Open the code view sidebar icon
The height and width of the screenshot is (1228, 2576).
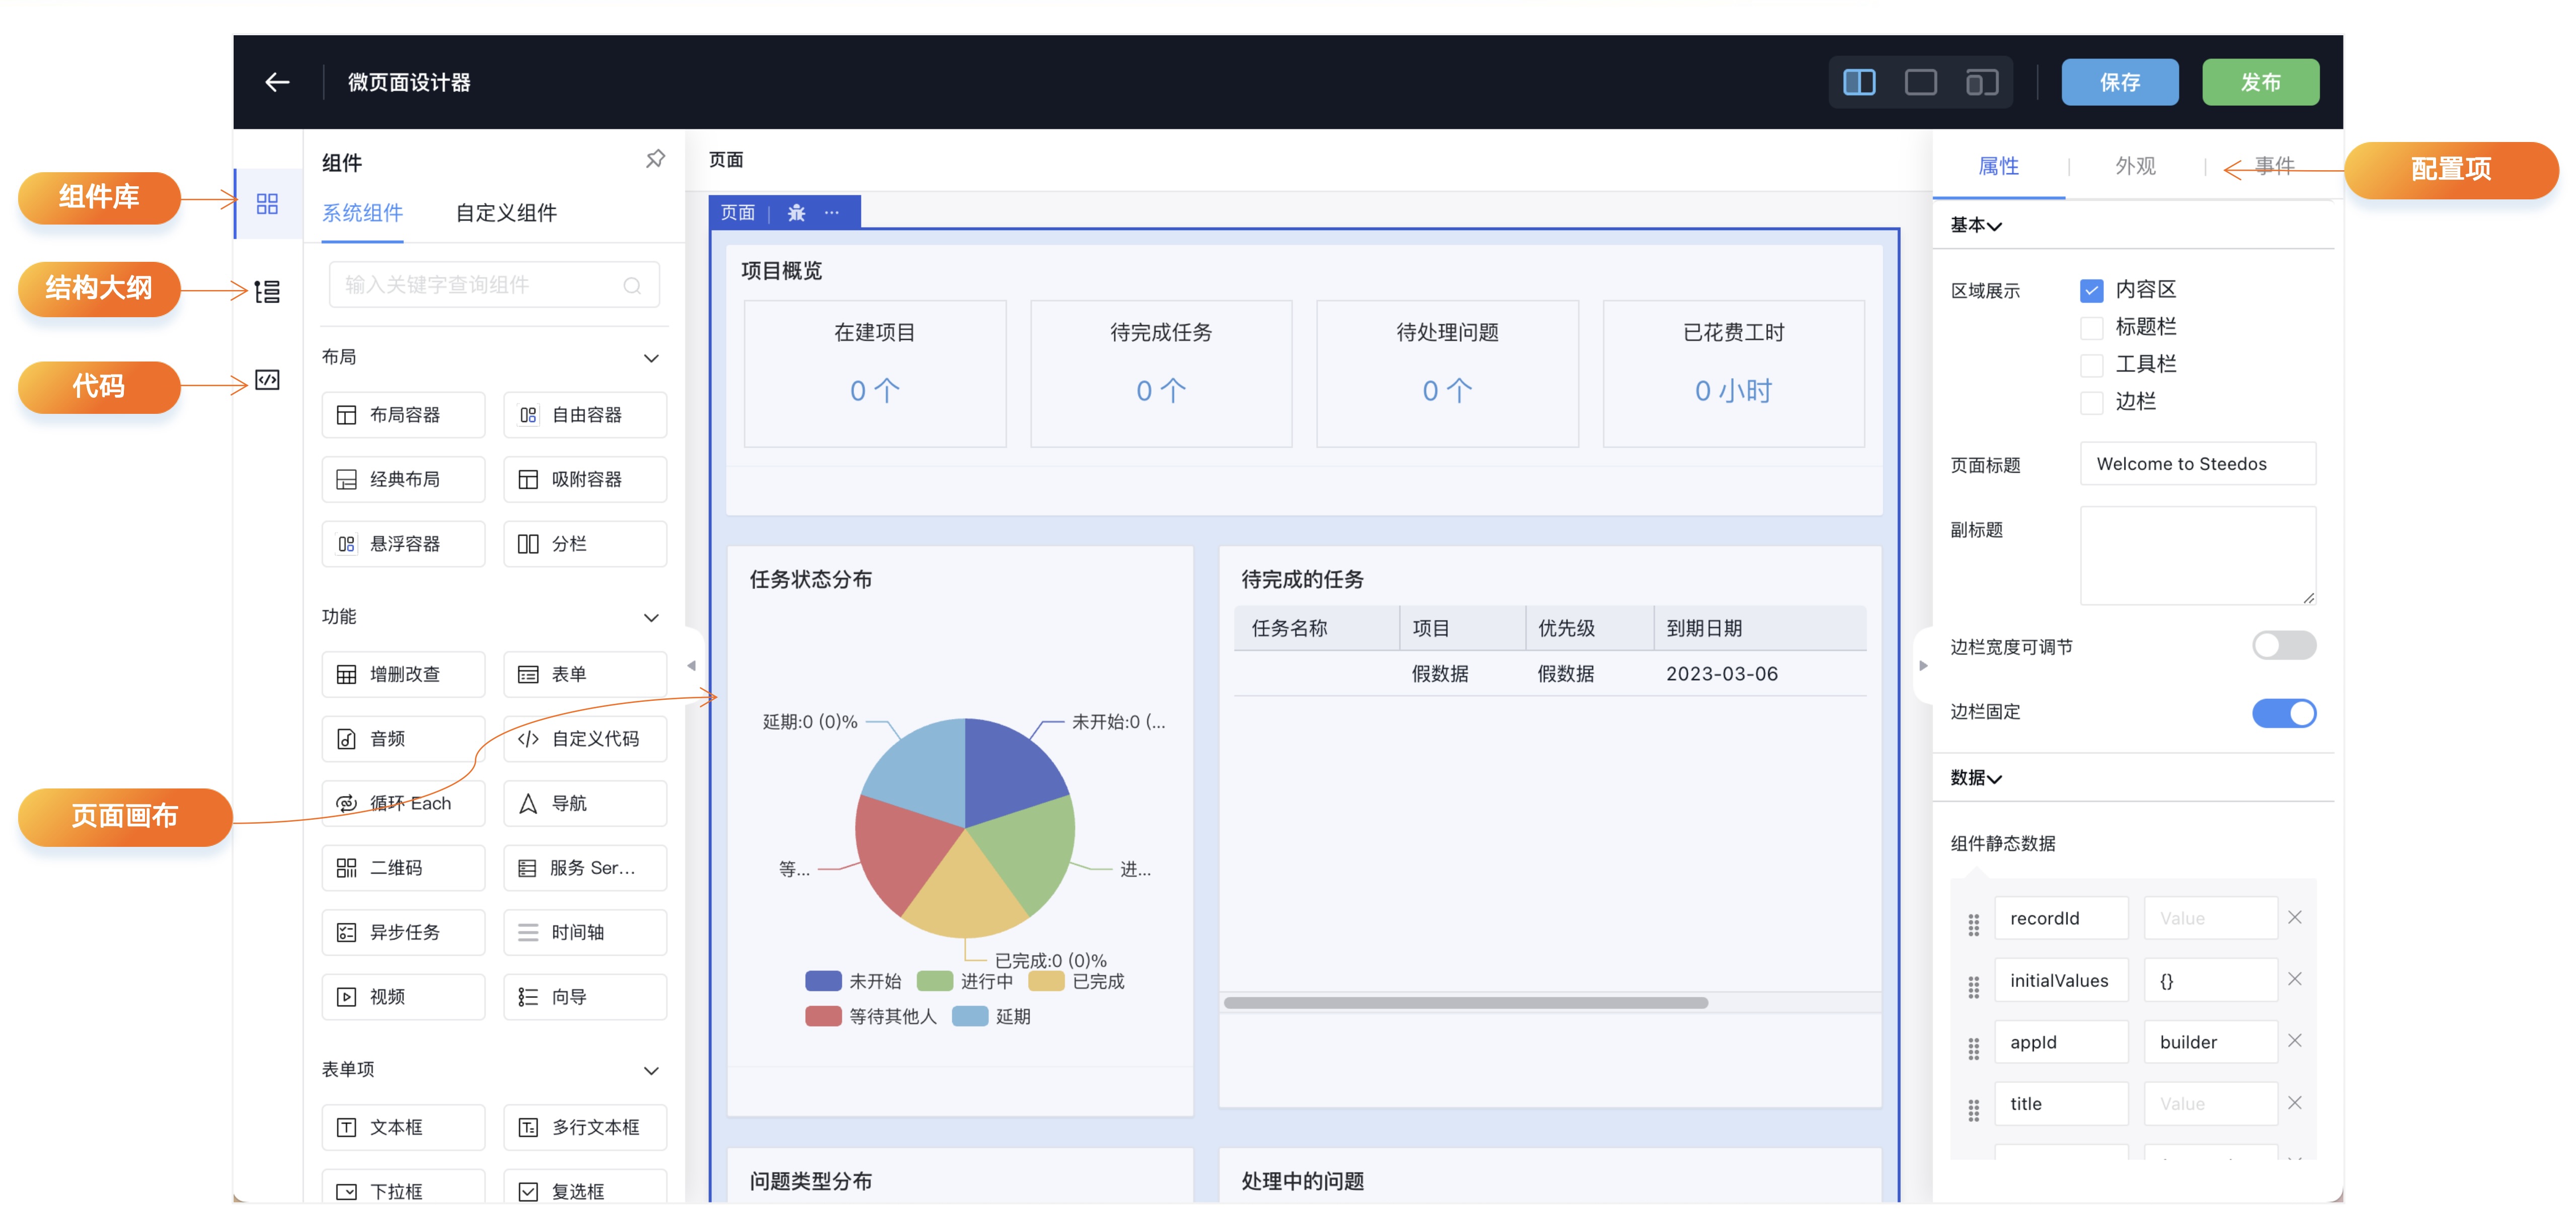coord(267,380)
